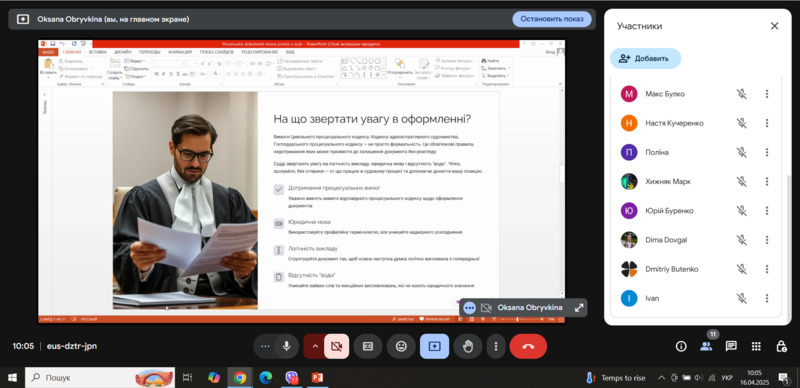Image resolution: width=800 pixels, height=388 pixels.
Task: Open more options for Макс Булко
Action: coord(766,94)
